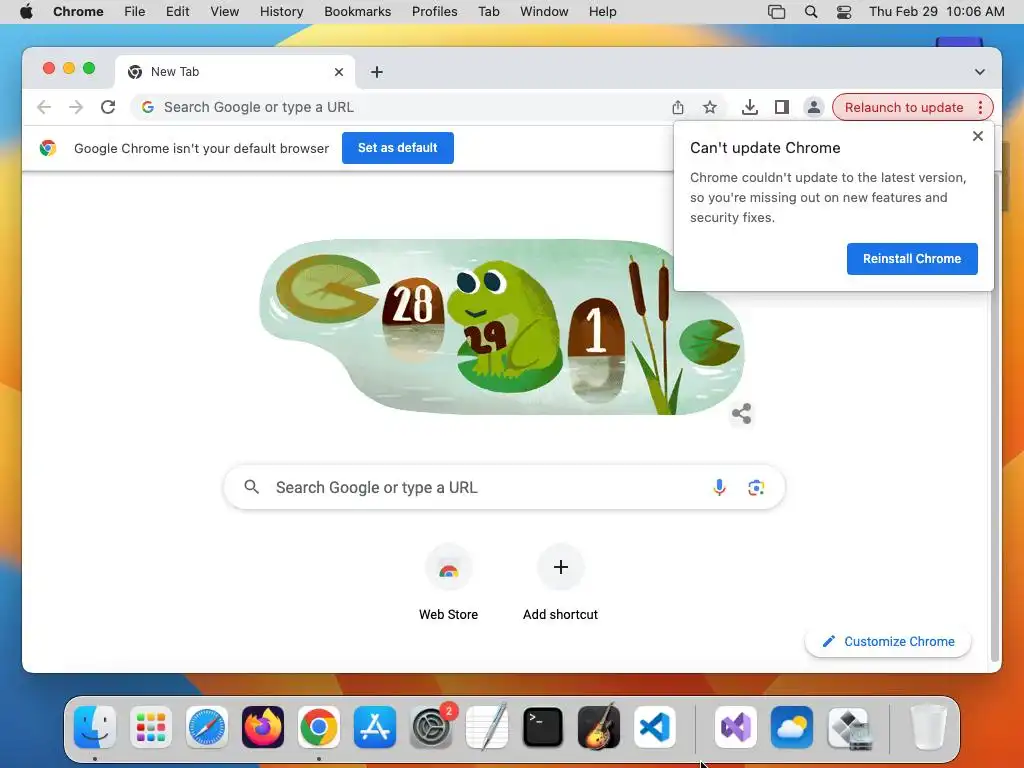Launch Visual Studio Code from Dock
The width and height of the screenshot is (1024, 768).
tap(655, 727)
